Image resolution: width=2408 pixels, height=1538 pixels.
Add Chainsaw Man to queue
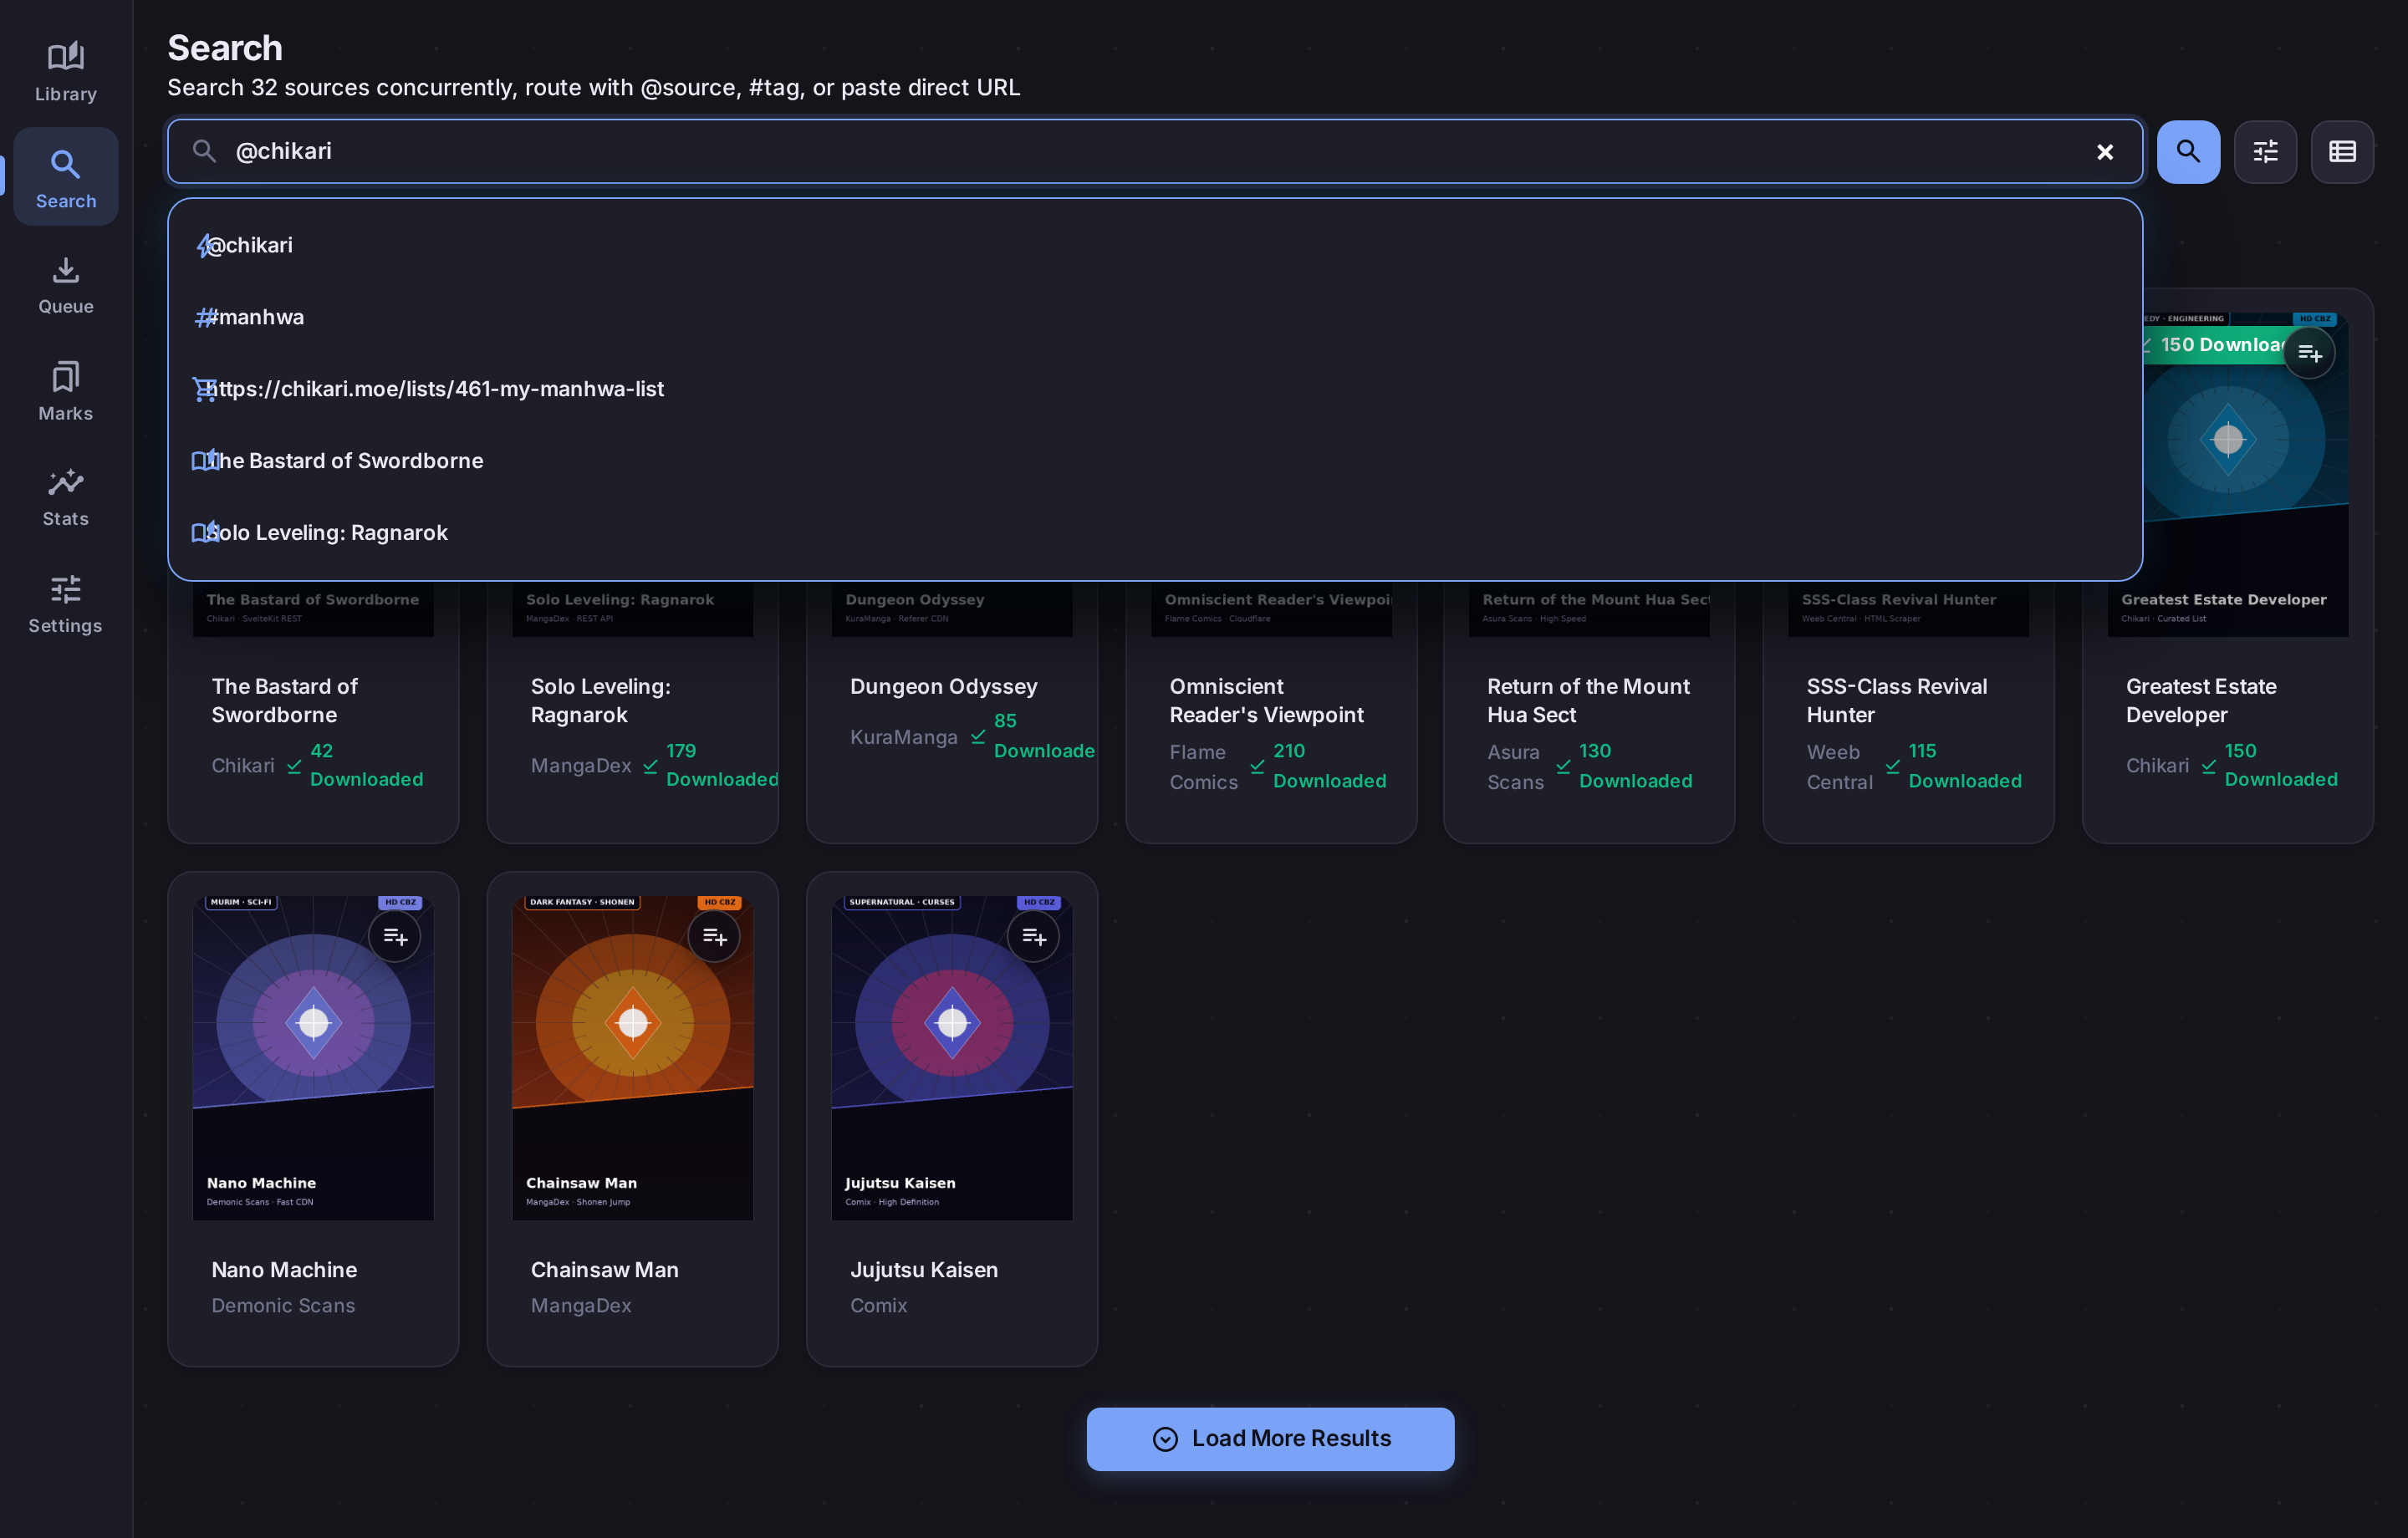pos(714,937)
